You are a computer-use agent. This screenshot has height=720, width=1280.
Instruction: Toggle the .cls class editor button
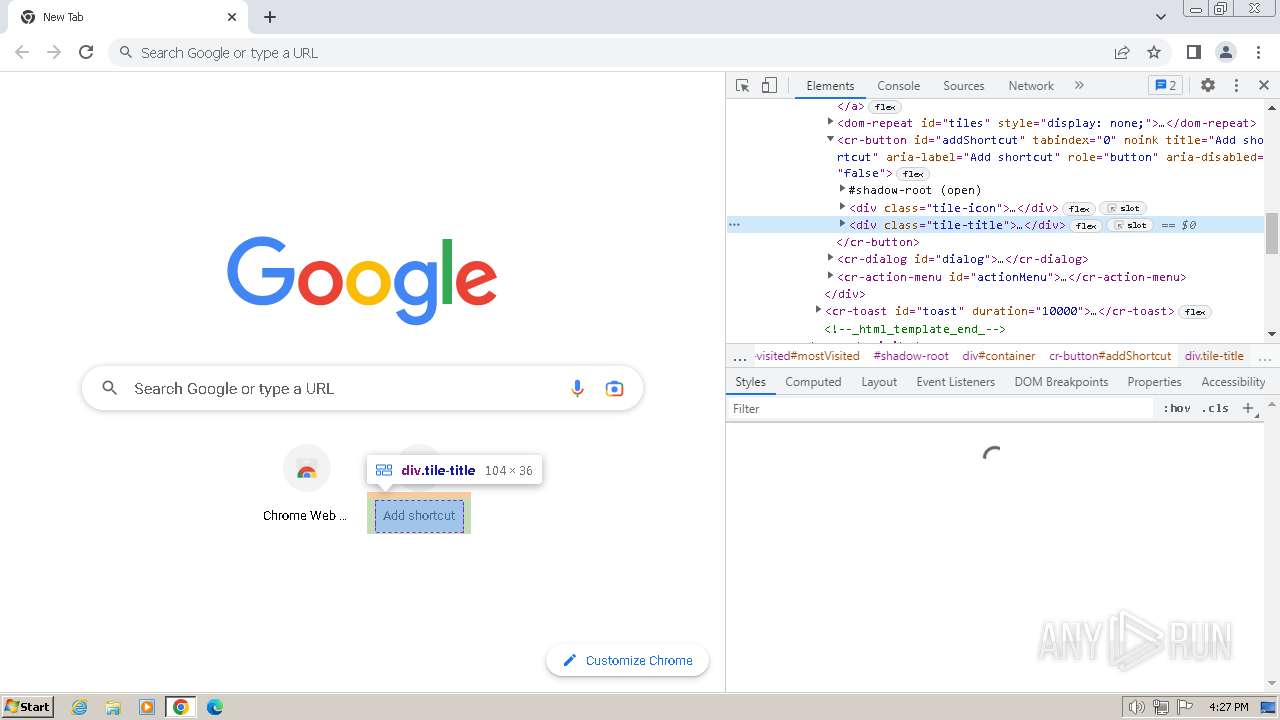(1215, 408)
